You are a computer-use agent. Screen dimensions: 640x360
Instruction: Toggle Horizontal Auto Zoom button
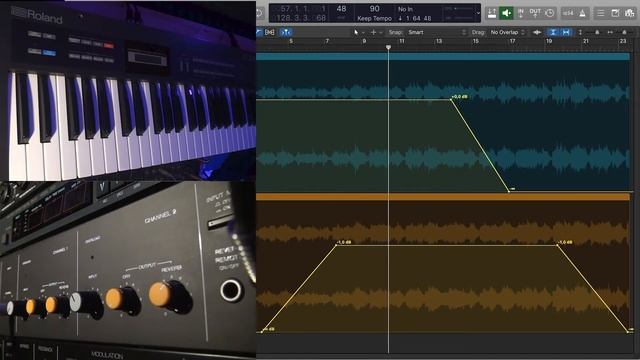tap(566, 32)
